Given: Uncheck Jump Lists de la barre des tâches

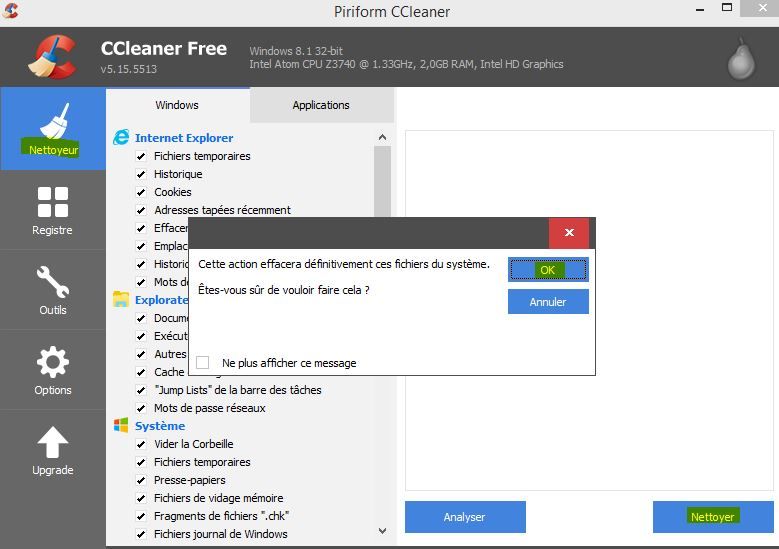Looking at the screenshot, I should coord(141,390).
